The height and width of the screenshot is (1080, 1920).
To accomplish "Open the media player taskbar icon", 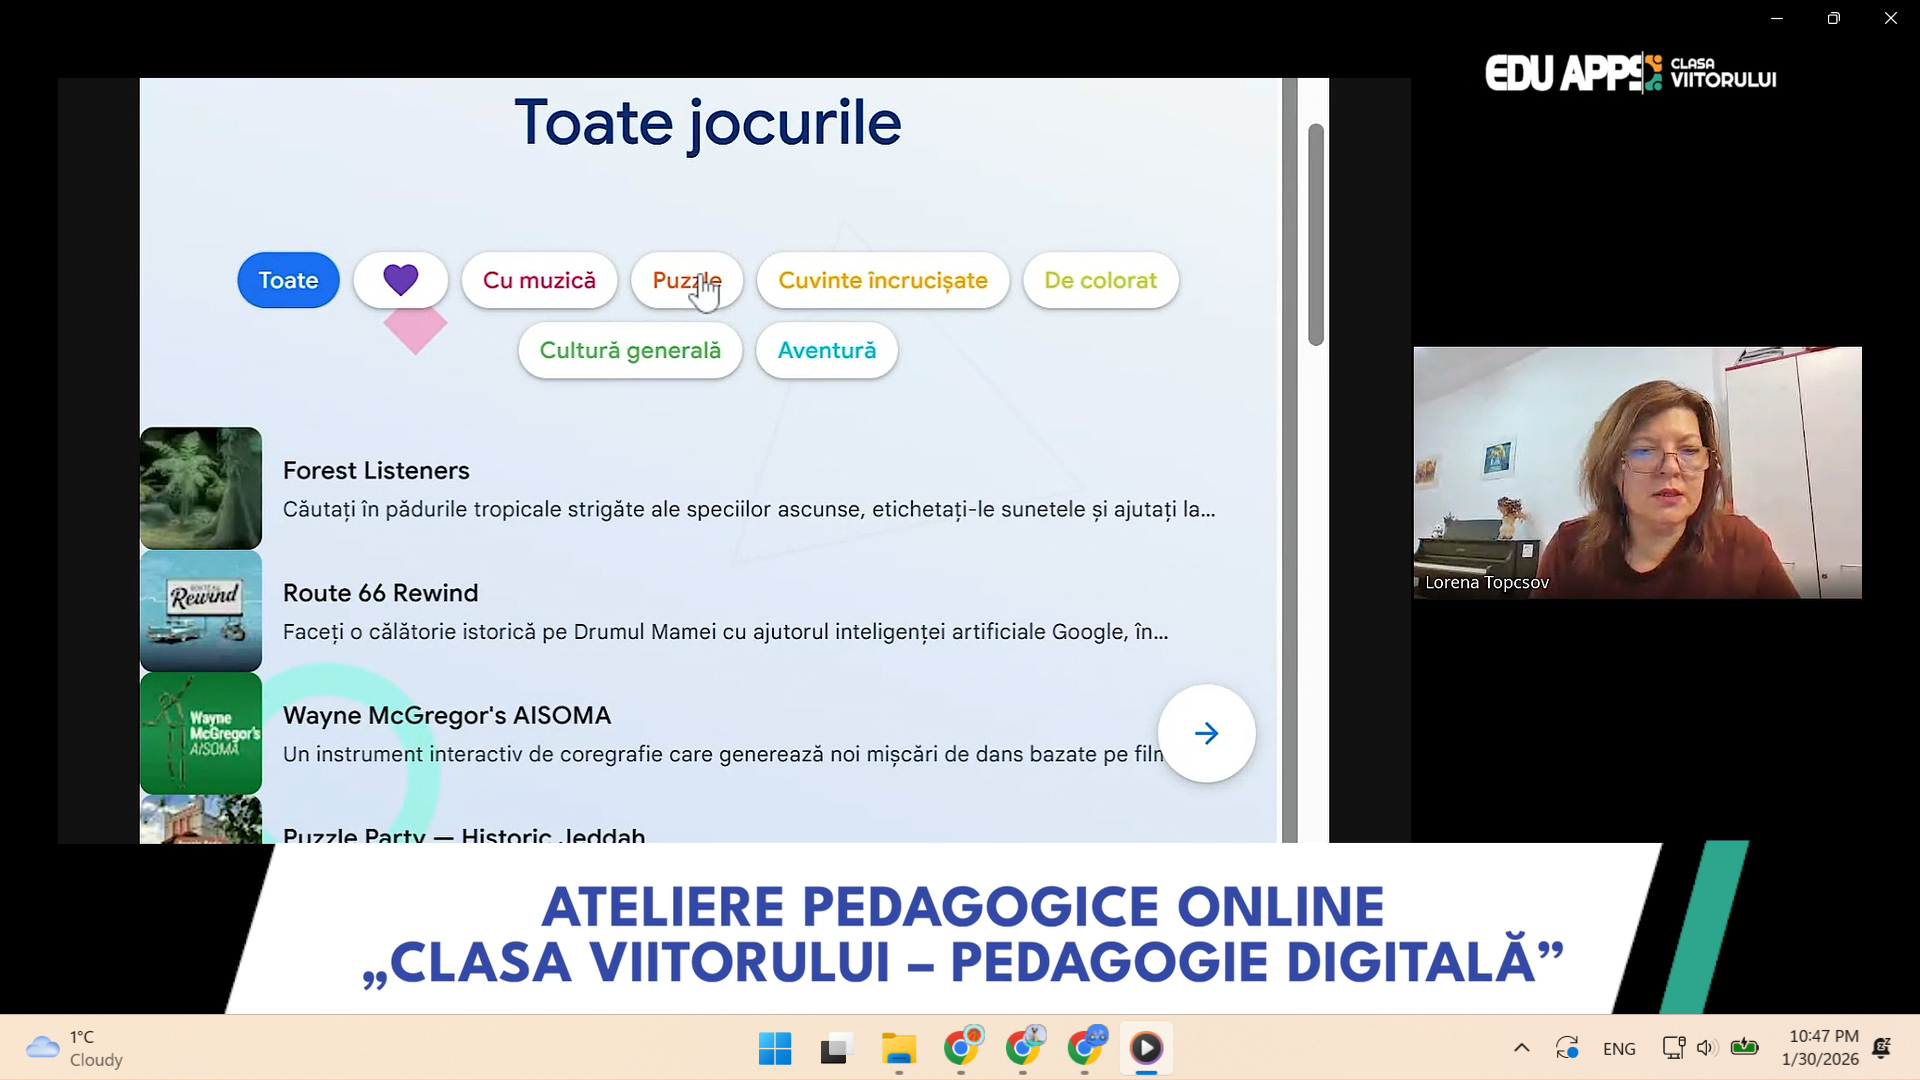I will click(x=1146, y=1048).
